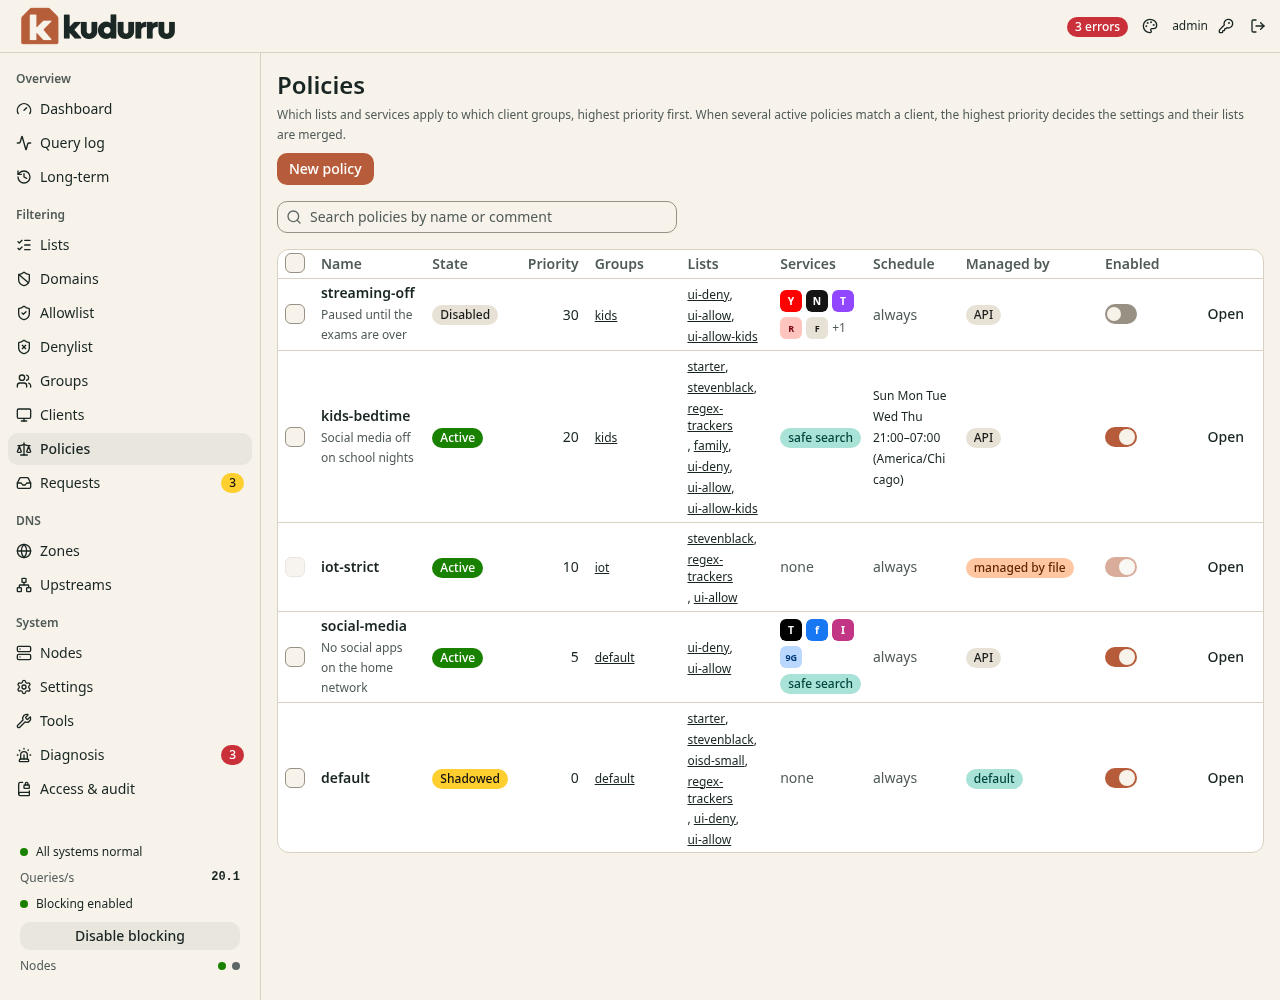Open the 3 errors badge
1280x1000 pixels.
[1097, 27]
